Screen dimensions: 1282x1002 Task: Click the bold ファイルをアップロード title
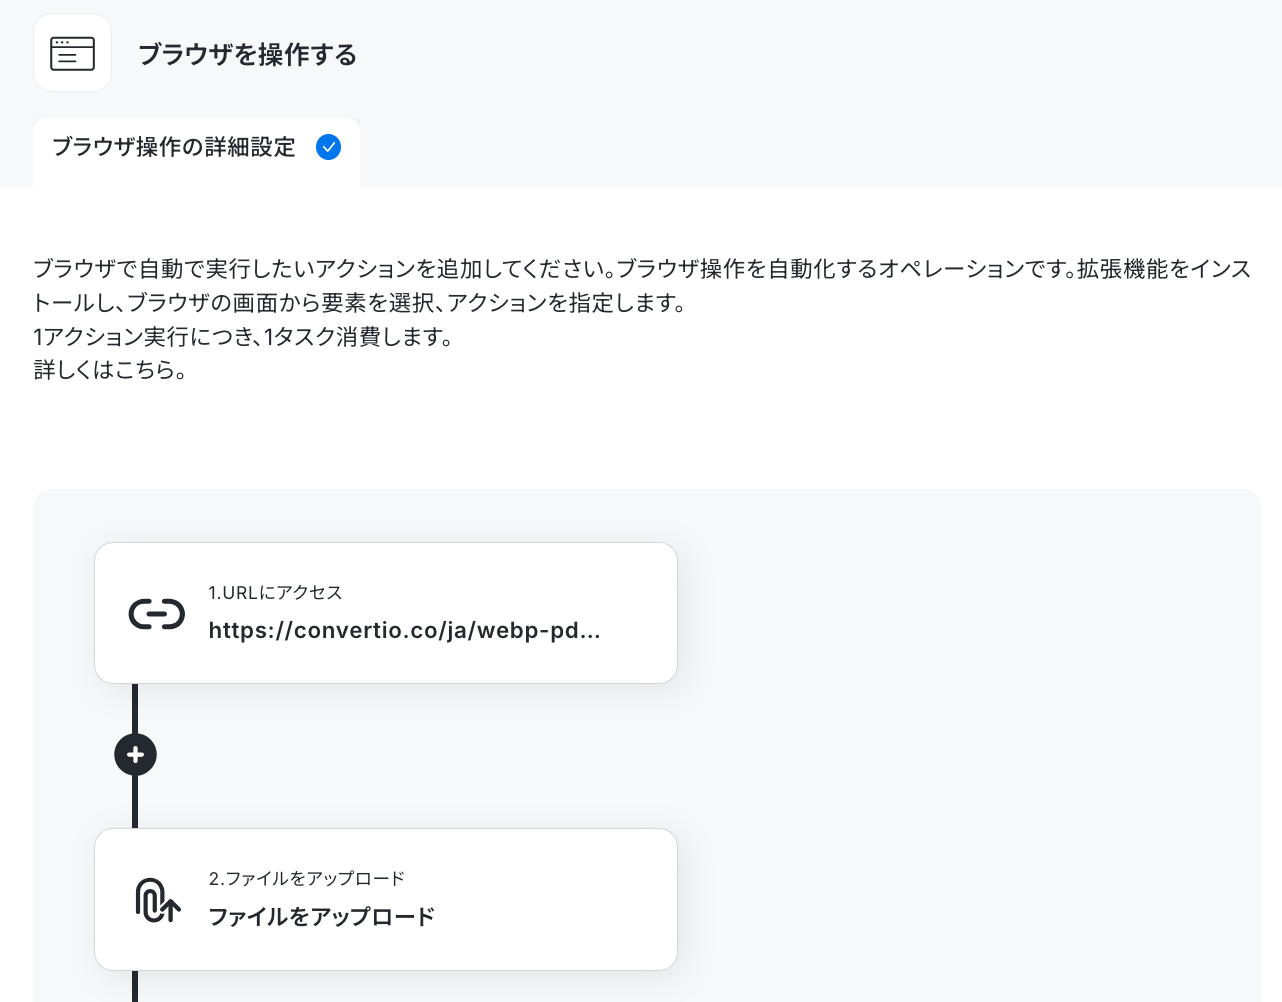pyautogui.click(x=321, y=916)
